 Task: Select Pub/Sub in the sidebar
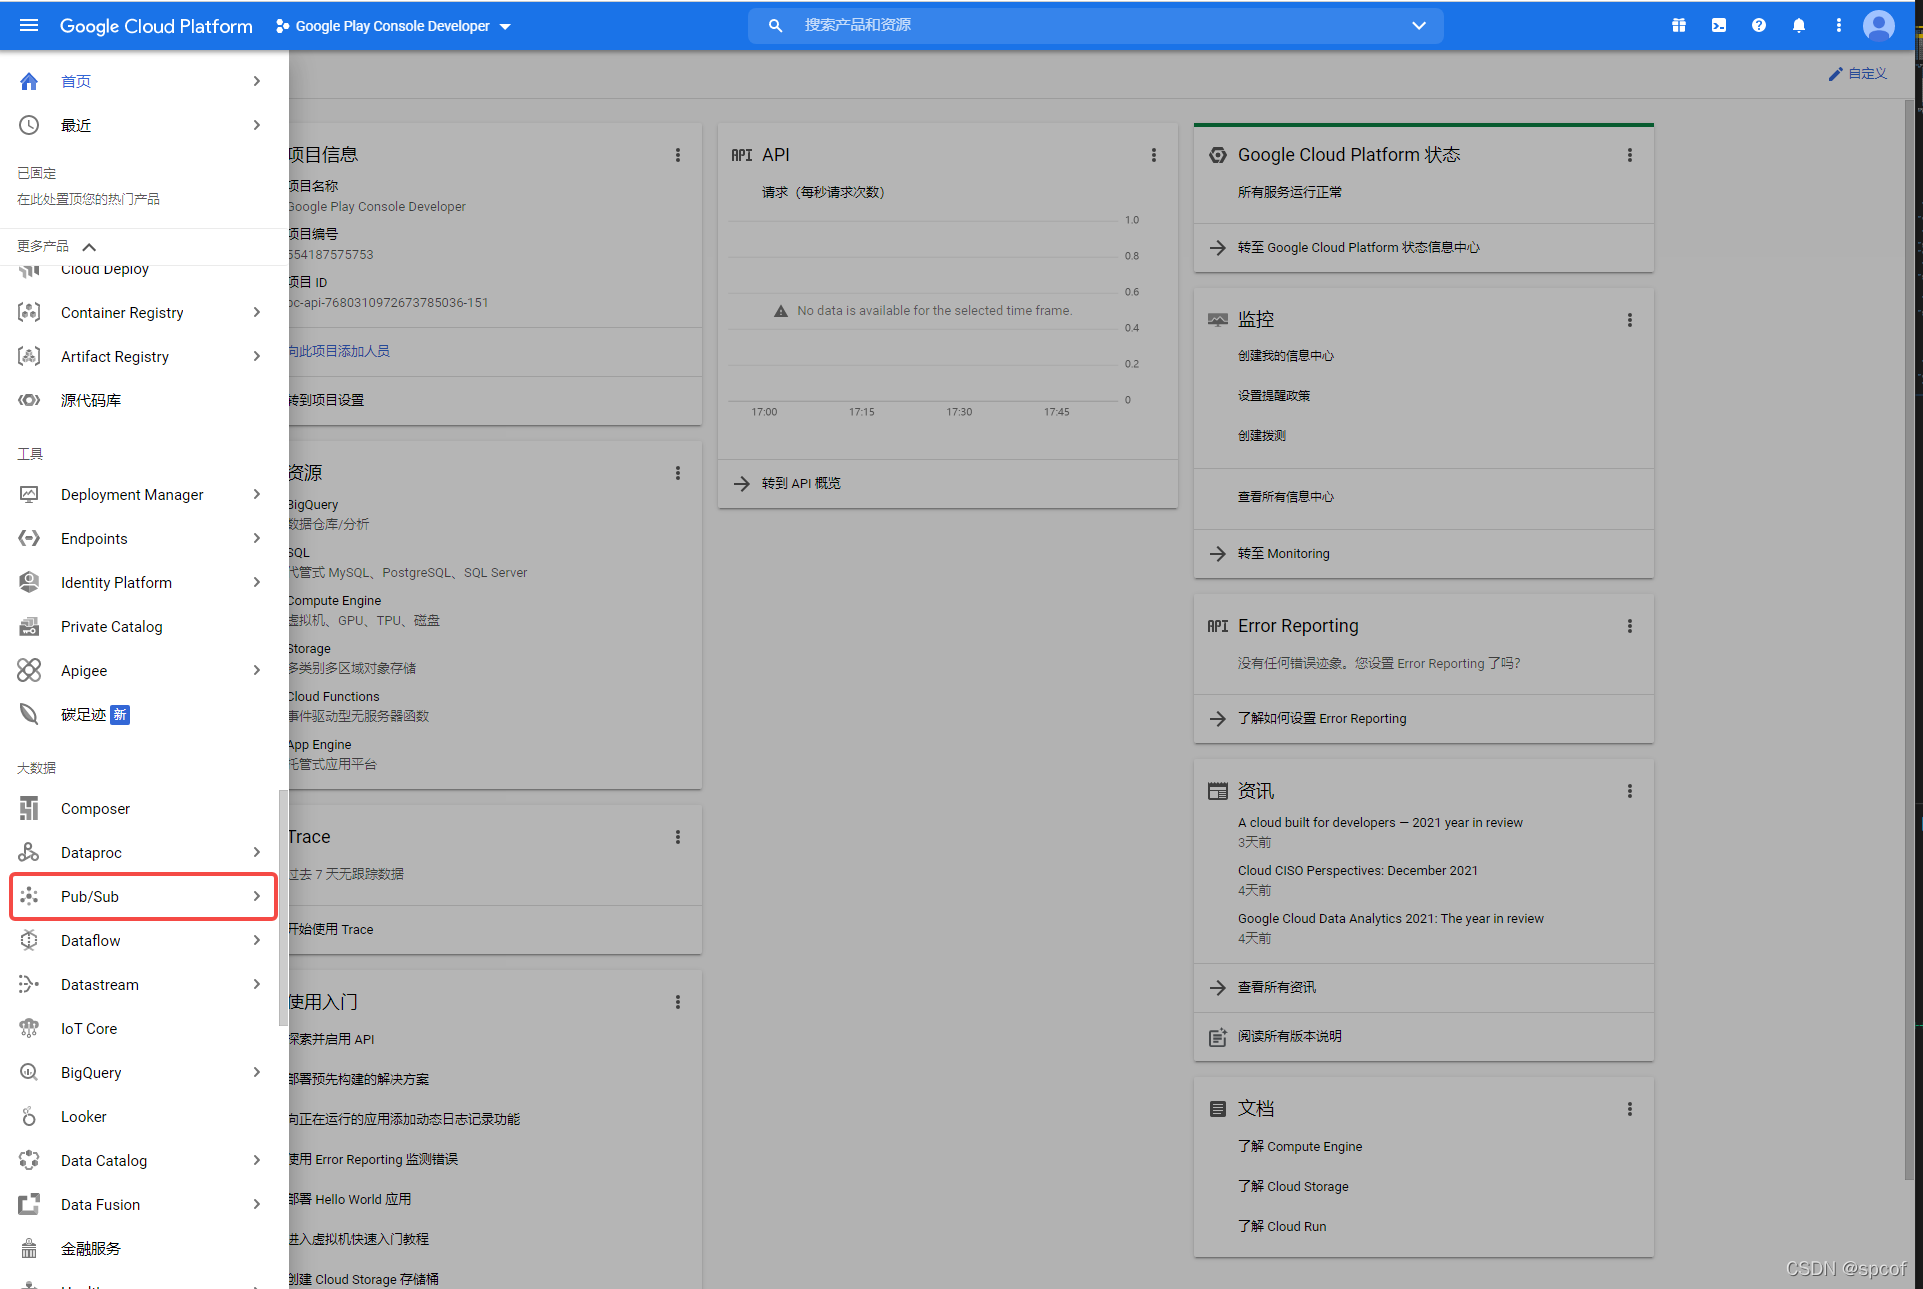pyautogui.click(x=90, y=896)
